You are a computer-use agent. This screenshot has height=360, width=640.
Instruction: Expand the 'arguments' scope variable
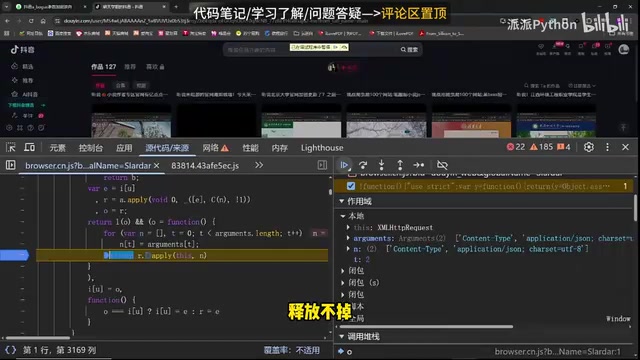coord(348,238)
